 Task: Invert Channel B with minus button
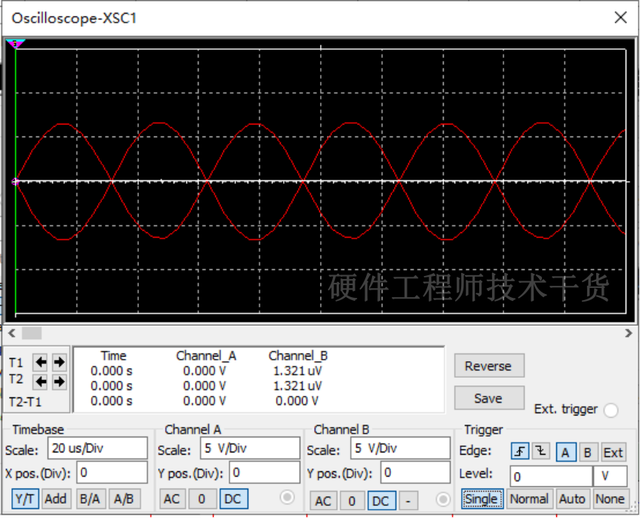(x=408, y=501)
